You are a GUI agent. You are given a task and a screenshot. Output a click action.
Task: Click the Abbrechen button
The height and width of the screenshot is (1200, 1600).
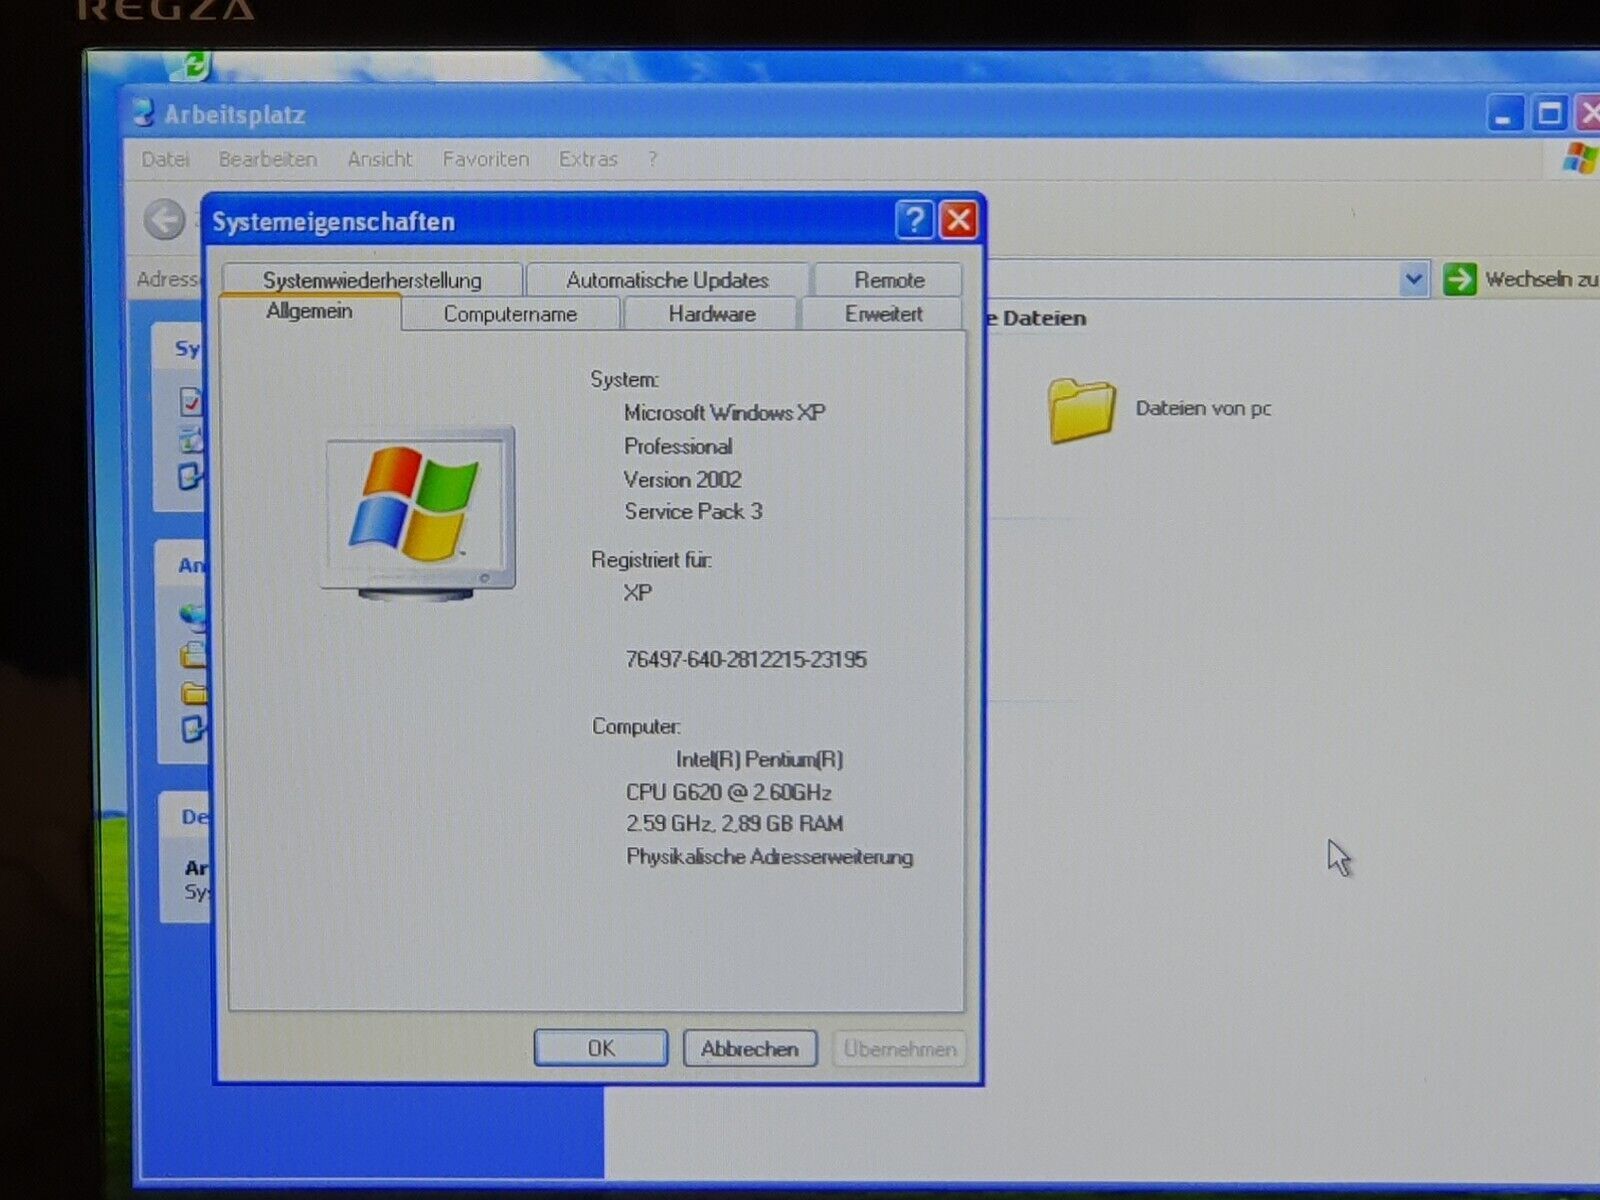pos(749,1048)
